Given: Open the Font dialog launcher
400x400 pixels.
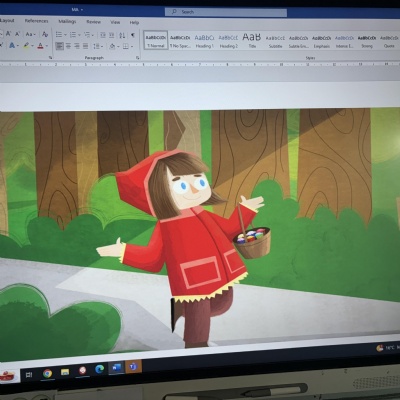Looking at the screenshot, I should point(50,58).
